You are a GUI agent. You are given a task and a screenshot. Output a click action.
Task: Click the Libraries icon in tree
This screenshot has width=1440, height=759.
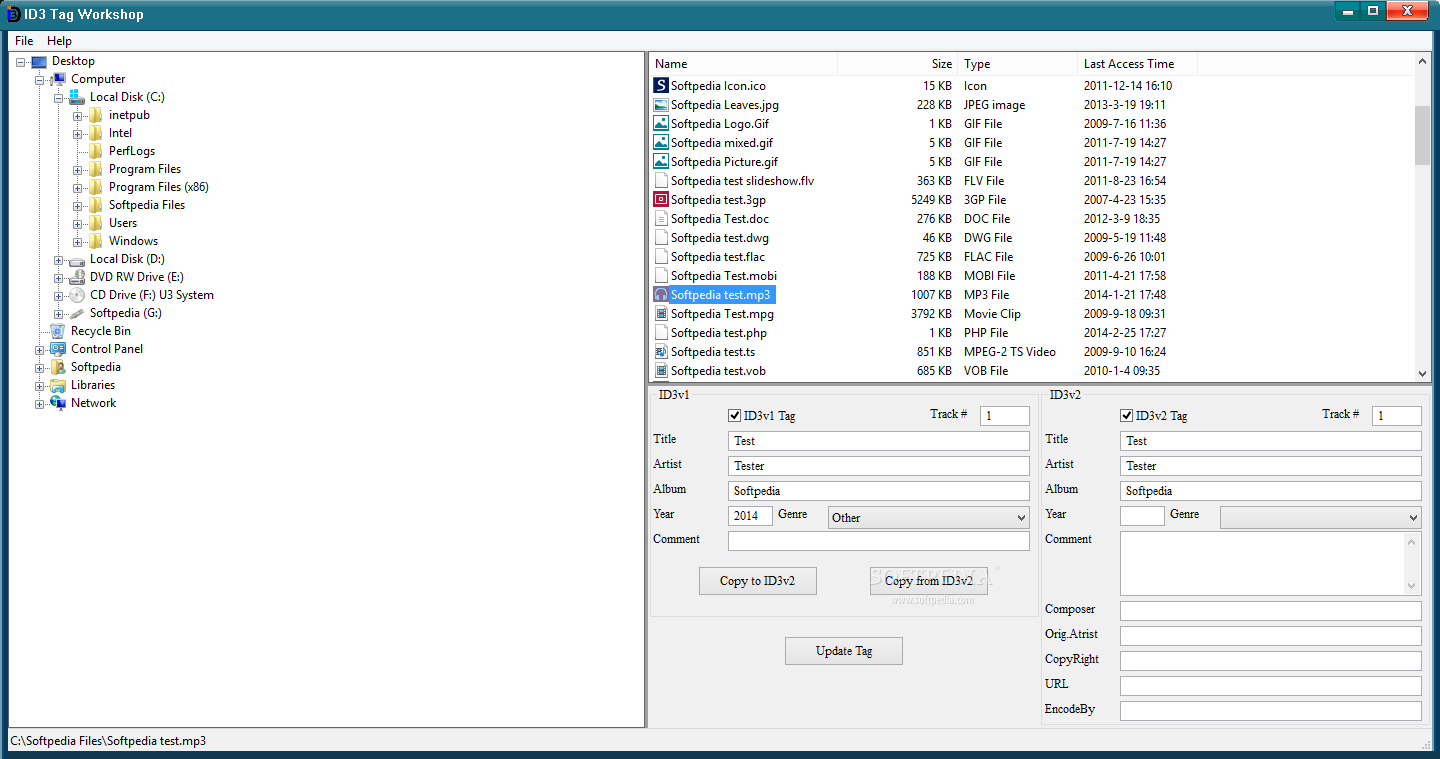(58, 385)
